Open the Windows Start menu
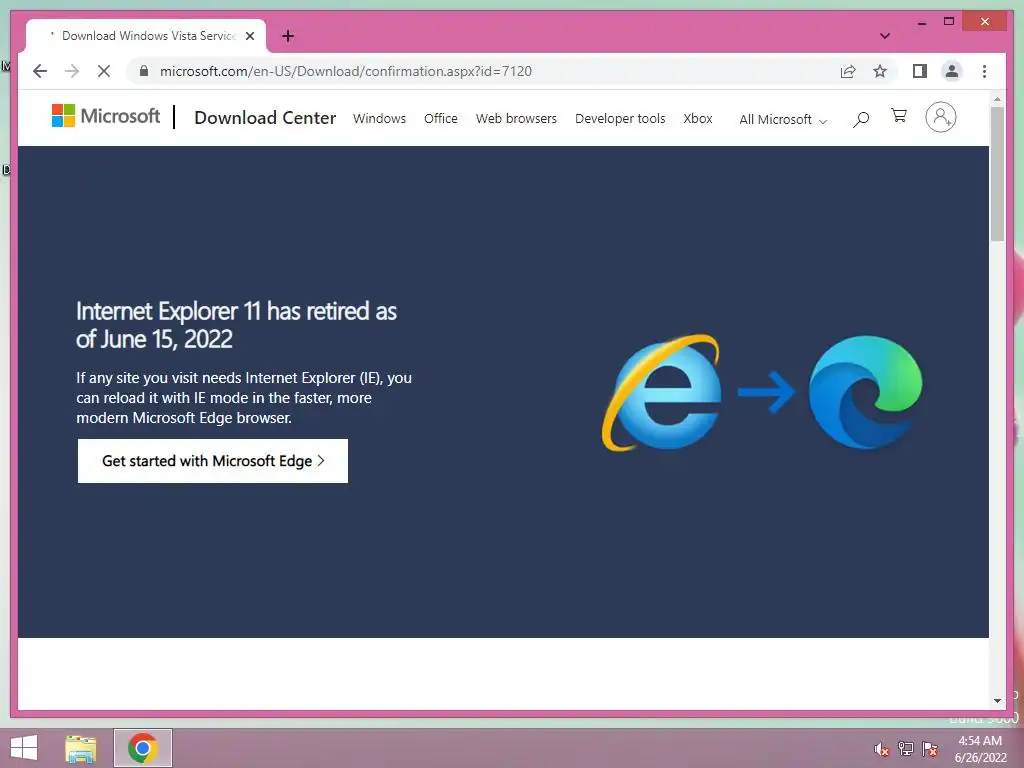 pos(24,748)
